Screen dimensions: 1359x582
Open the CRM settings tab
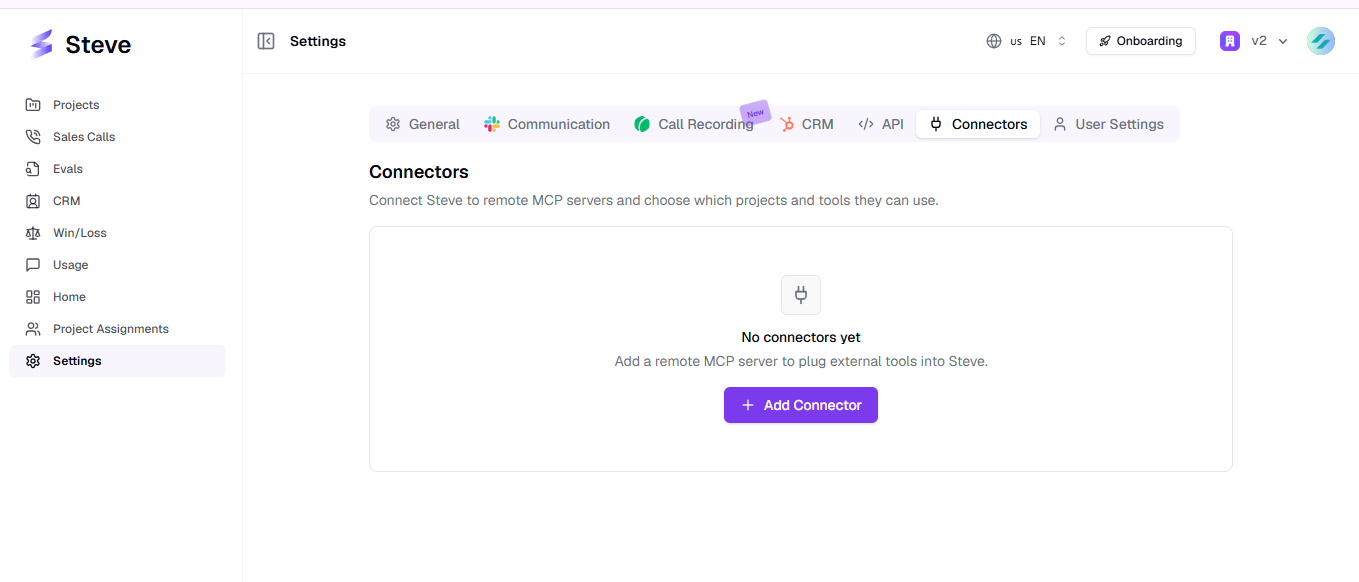coord(806,124)
